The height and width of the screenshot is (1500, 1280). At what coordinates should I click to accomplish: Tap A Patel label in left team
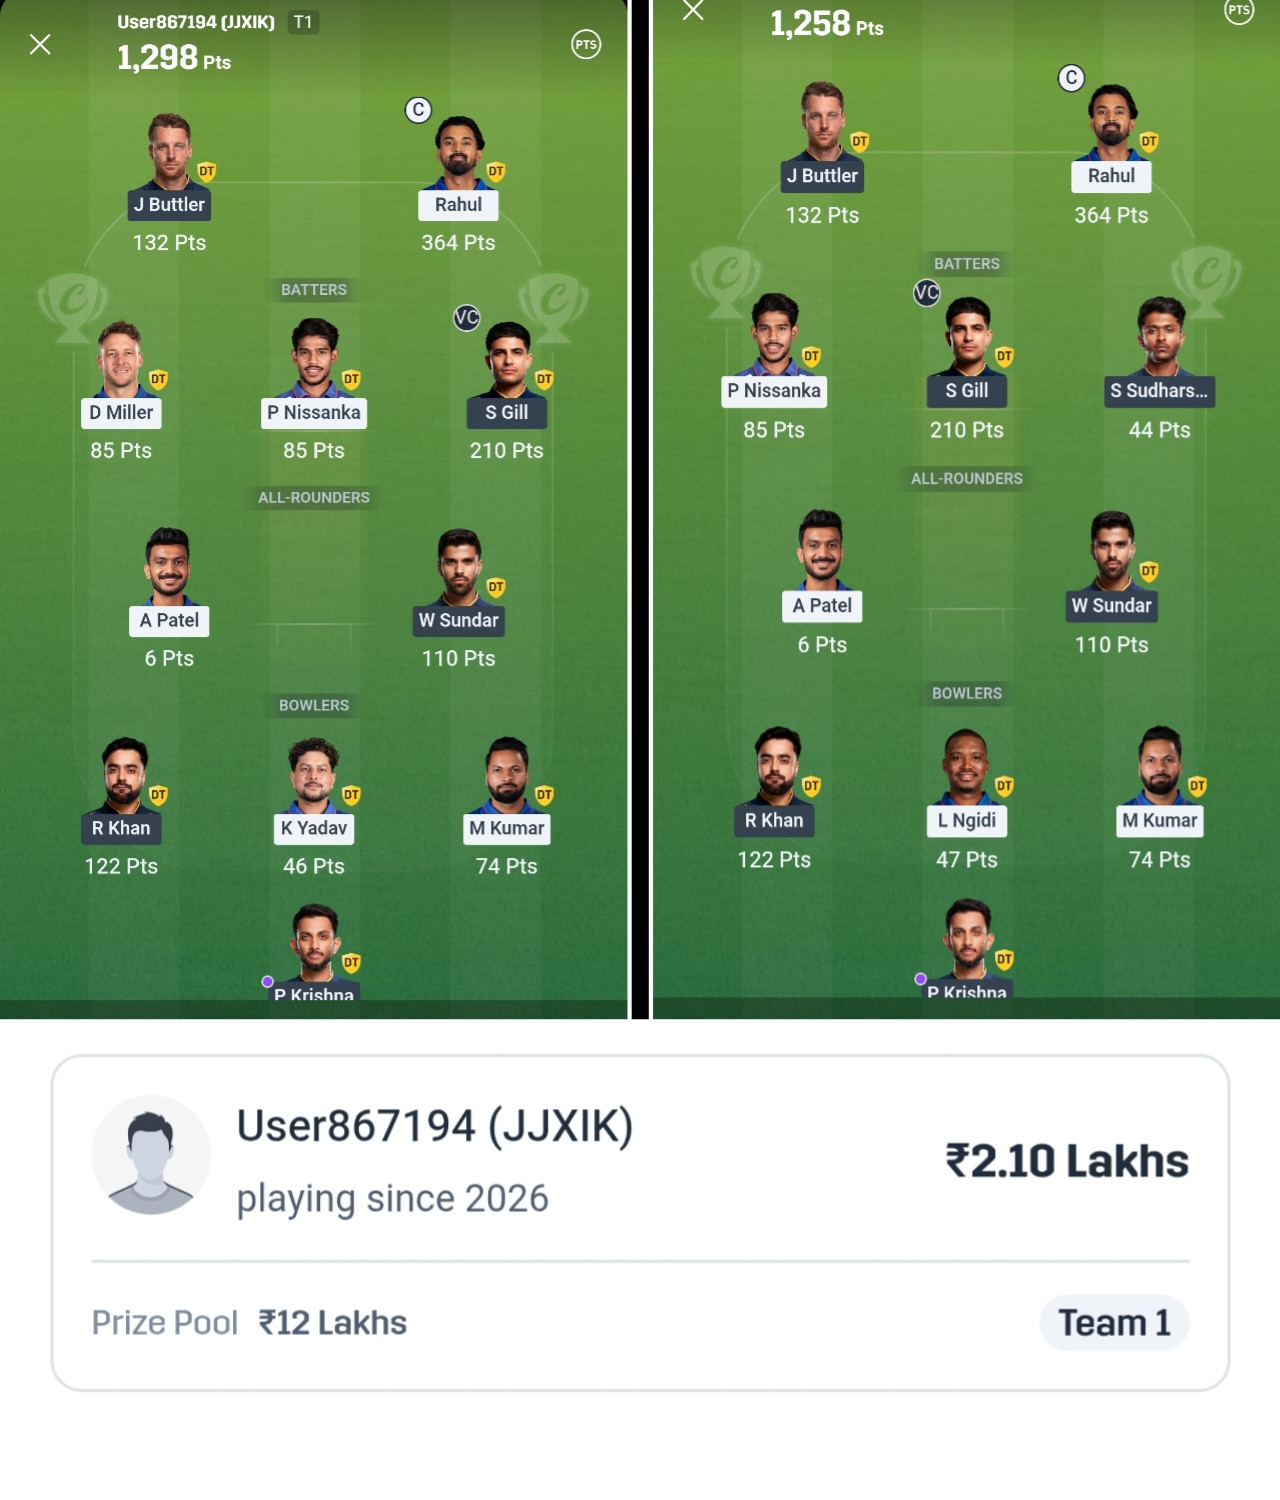tap(169, 621)
